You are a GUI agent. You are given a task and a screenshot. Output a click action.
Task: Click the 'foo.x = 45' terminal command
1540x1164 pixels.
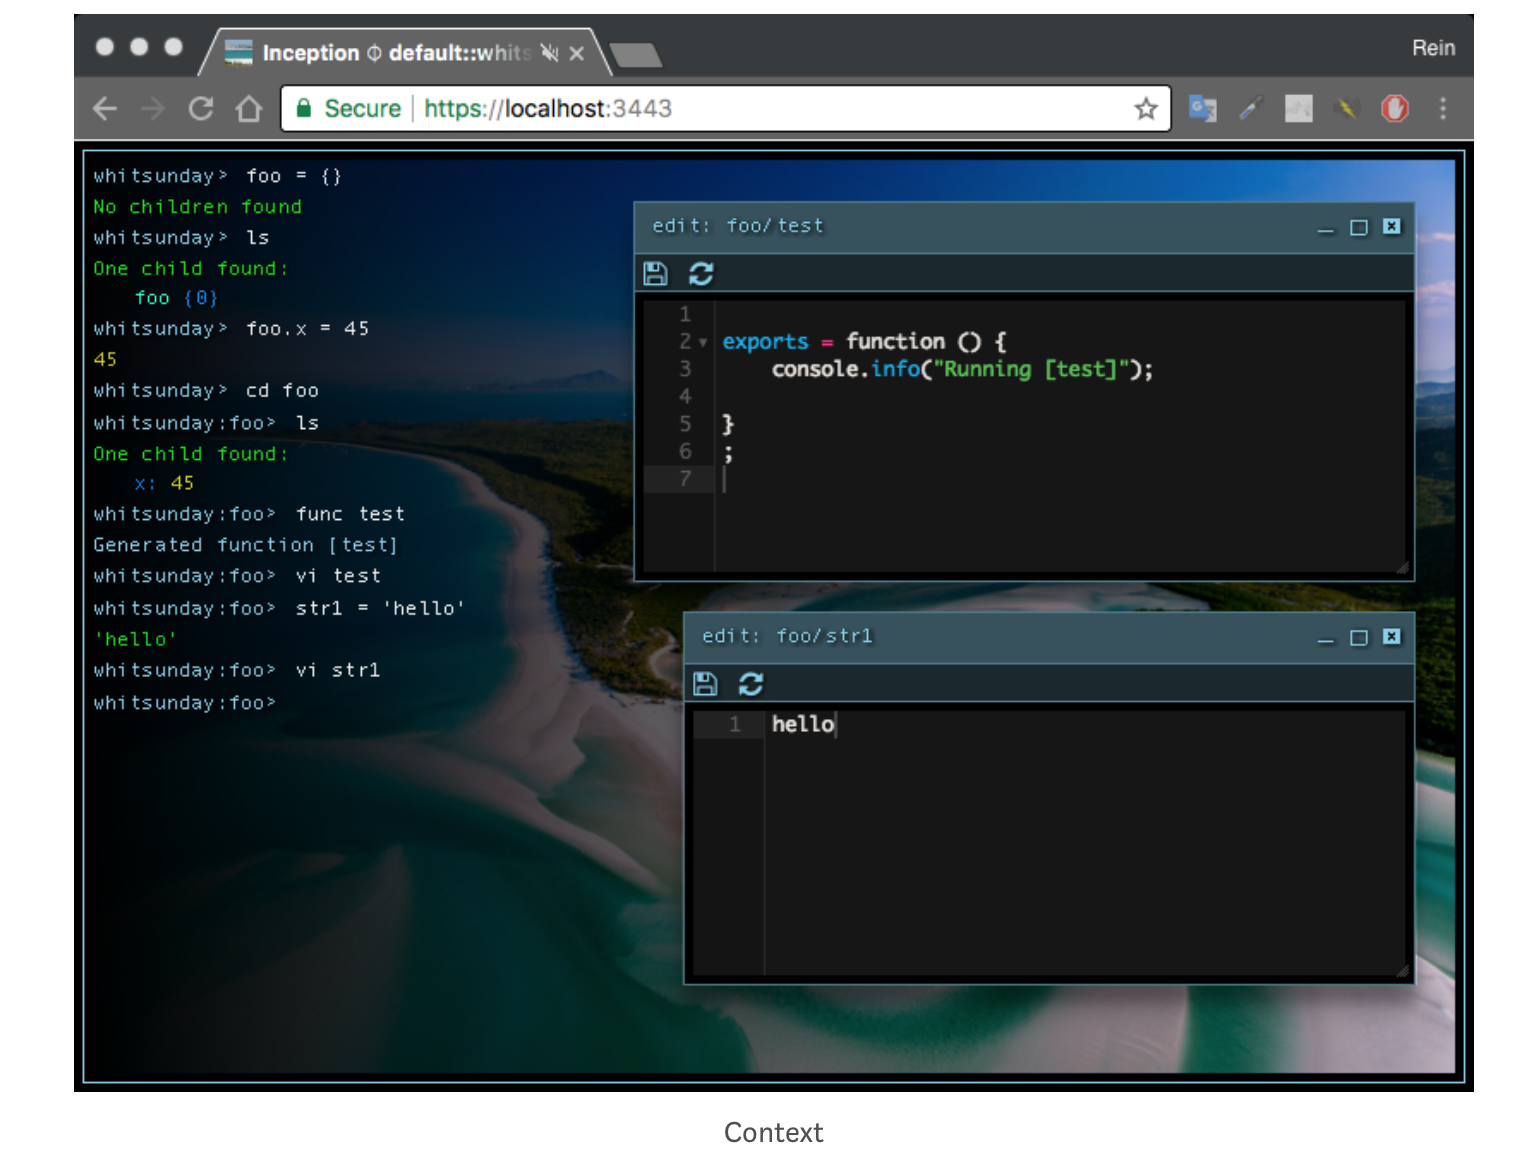[x=308, y=329]
